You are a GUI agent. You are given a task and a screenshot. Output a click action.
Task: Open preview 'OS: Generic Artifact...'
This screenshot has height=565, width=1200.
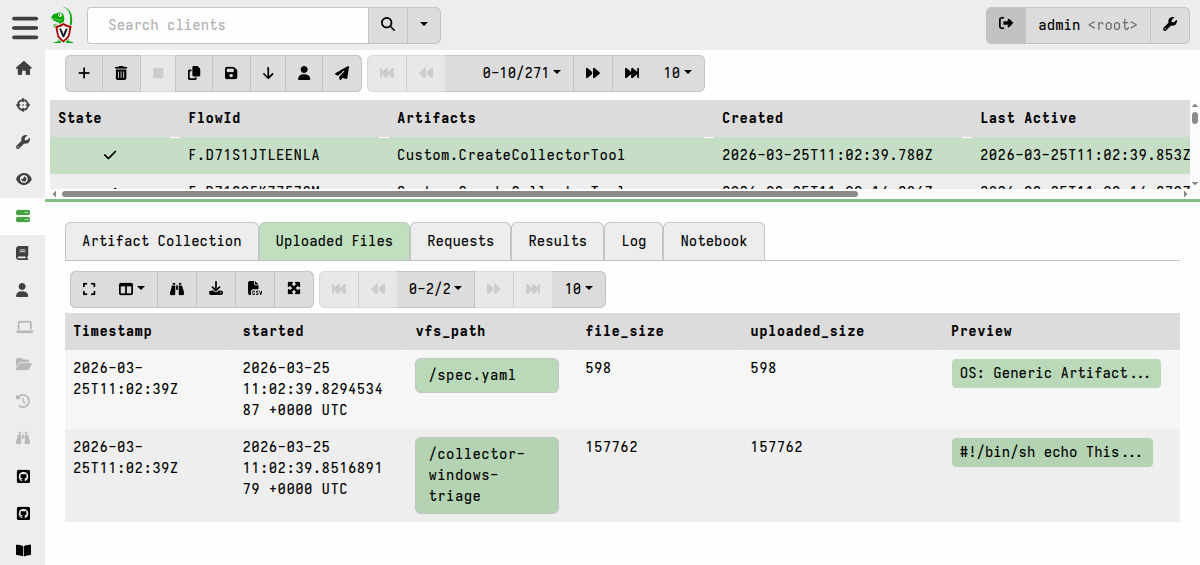tap(1056, 373)
